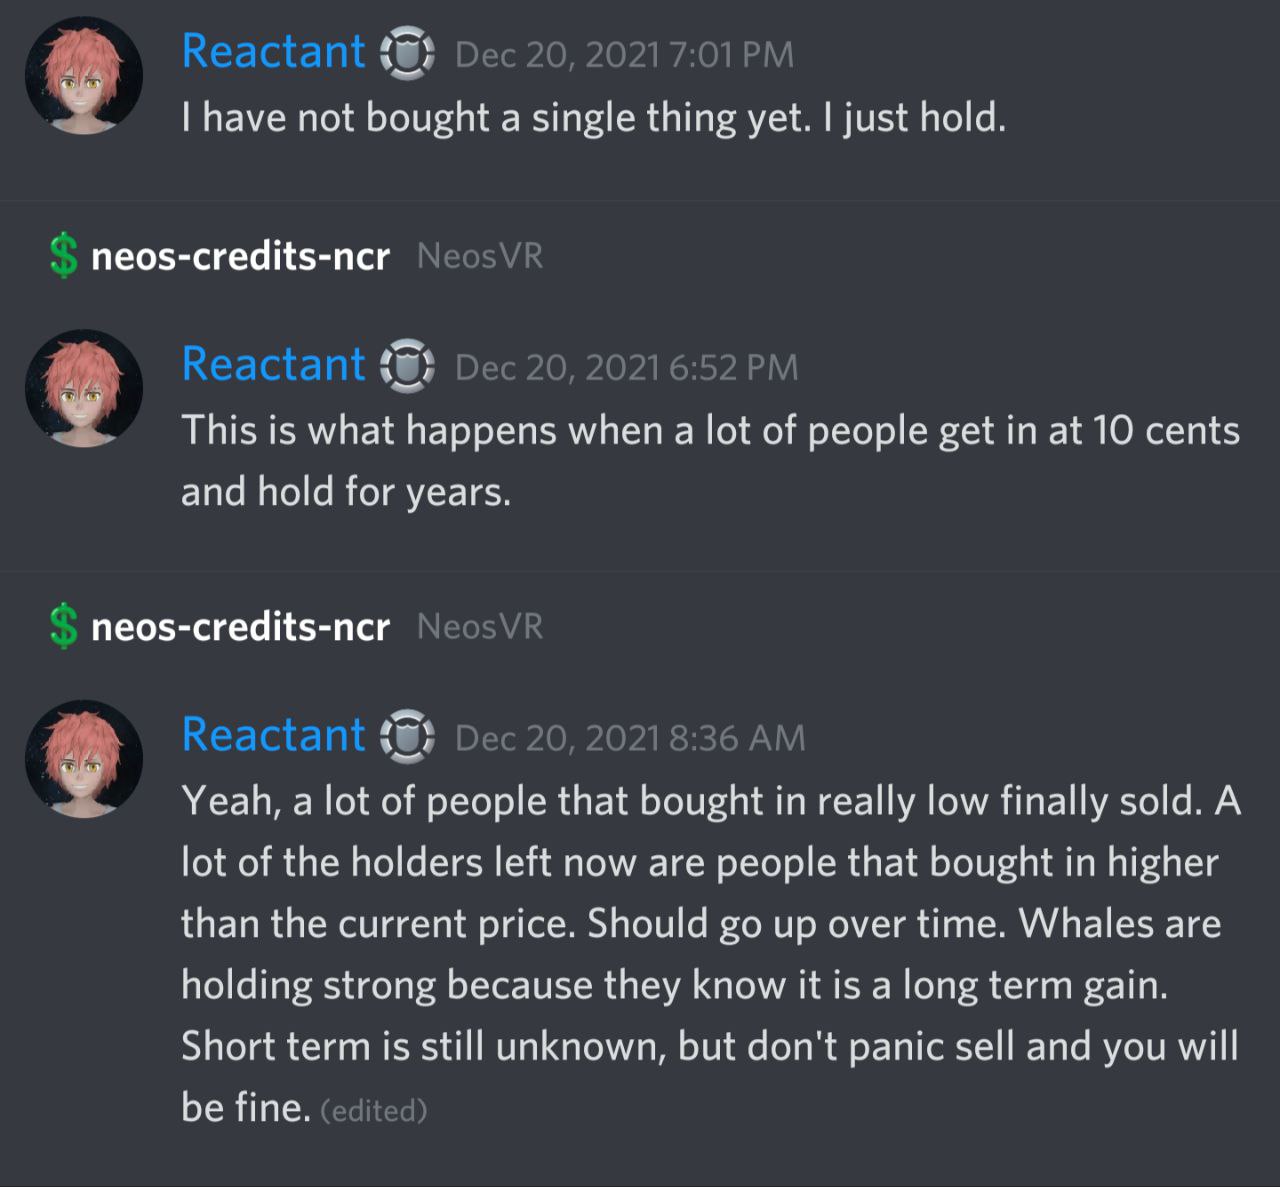This screenshot has width=1280, height=1187.
Task: Click the dollar emoji icon above the 8:36 AM message
Action: [x=63, y=627]
